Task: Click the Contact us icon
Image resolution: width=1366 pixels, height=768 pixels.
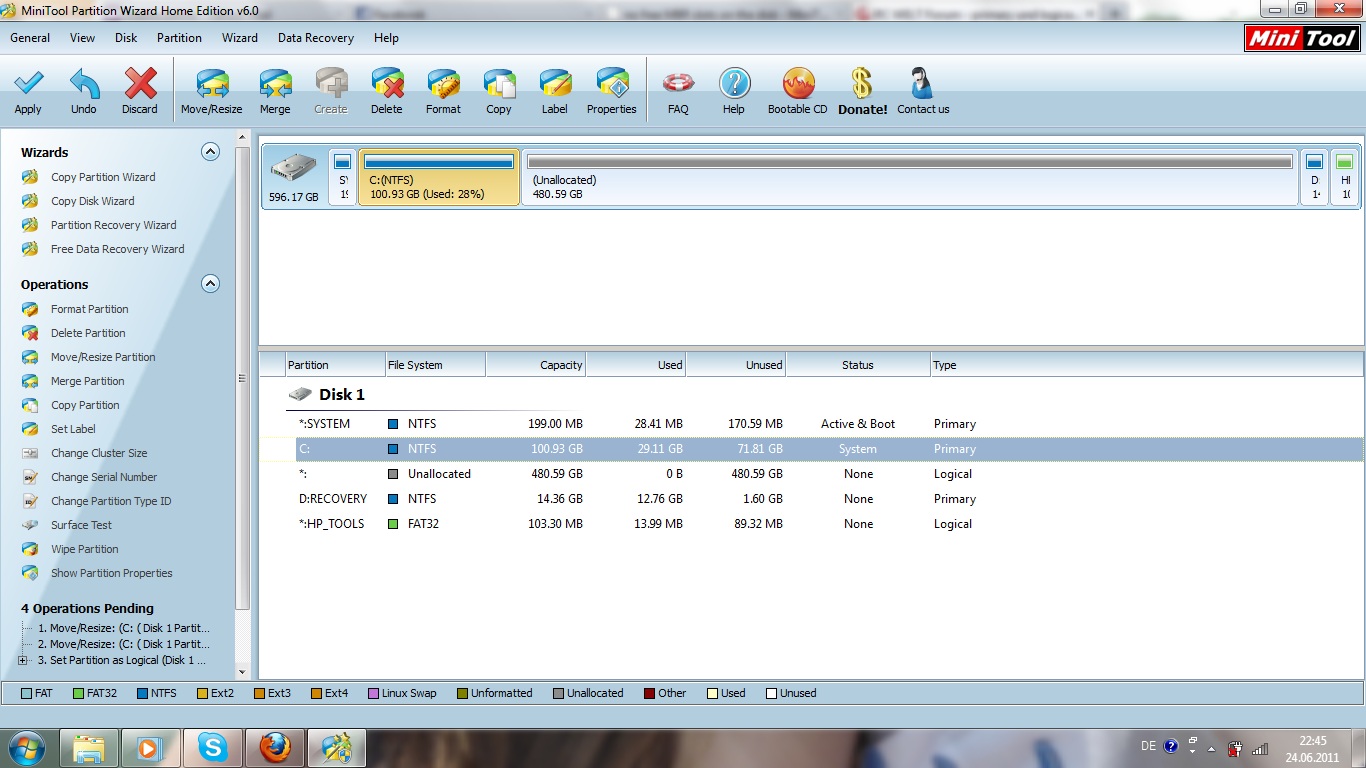Action: pyautogui.click(x=922, y=83)
